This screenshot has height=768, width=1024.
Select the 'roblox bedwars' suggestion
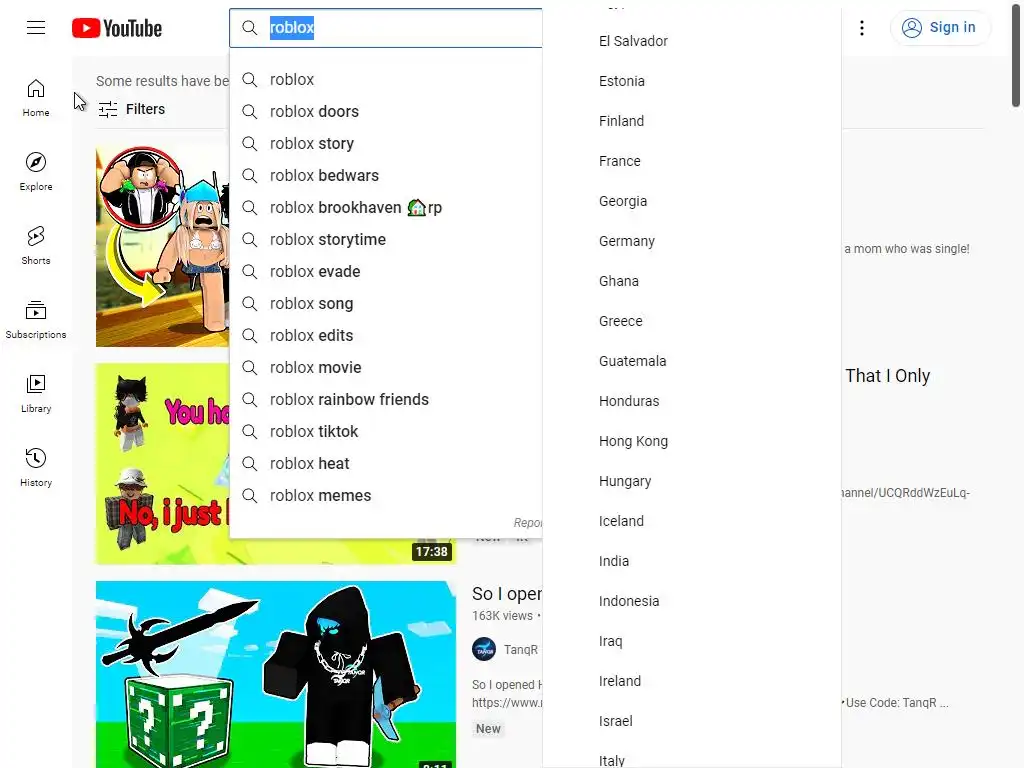pos(386,175)
